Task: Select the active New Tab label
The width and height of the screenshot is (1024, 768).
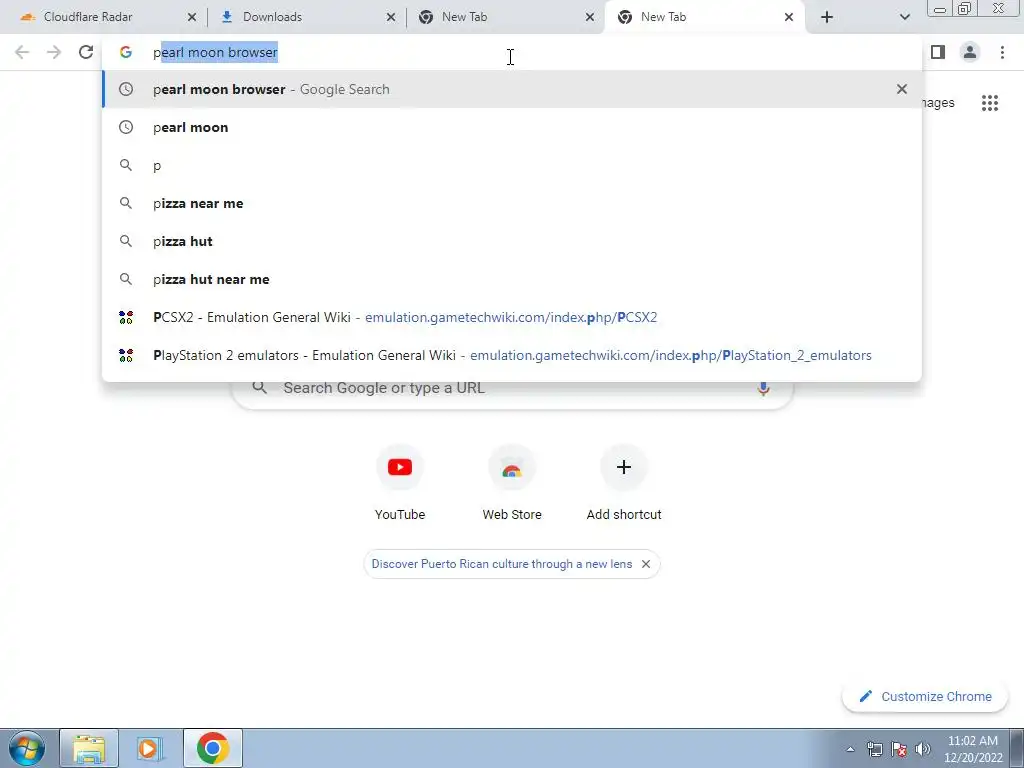Action: 664,18
